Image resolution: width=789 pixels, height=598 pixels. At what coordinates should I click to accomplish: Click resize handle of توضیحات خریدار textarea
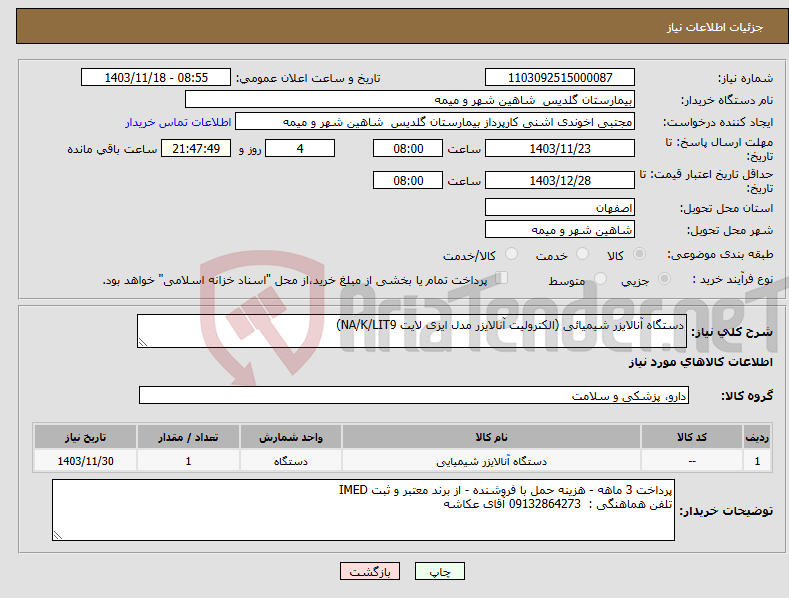[57, 536]
